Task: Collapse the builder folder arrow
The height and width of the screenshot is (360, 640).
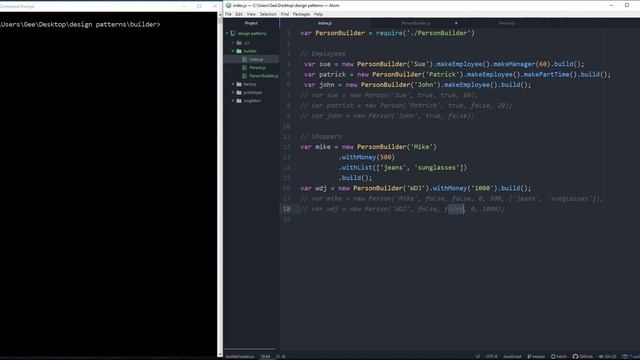Action: pos(233,51)
